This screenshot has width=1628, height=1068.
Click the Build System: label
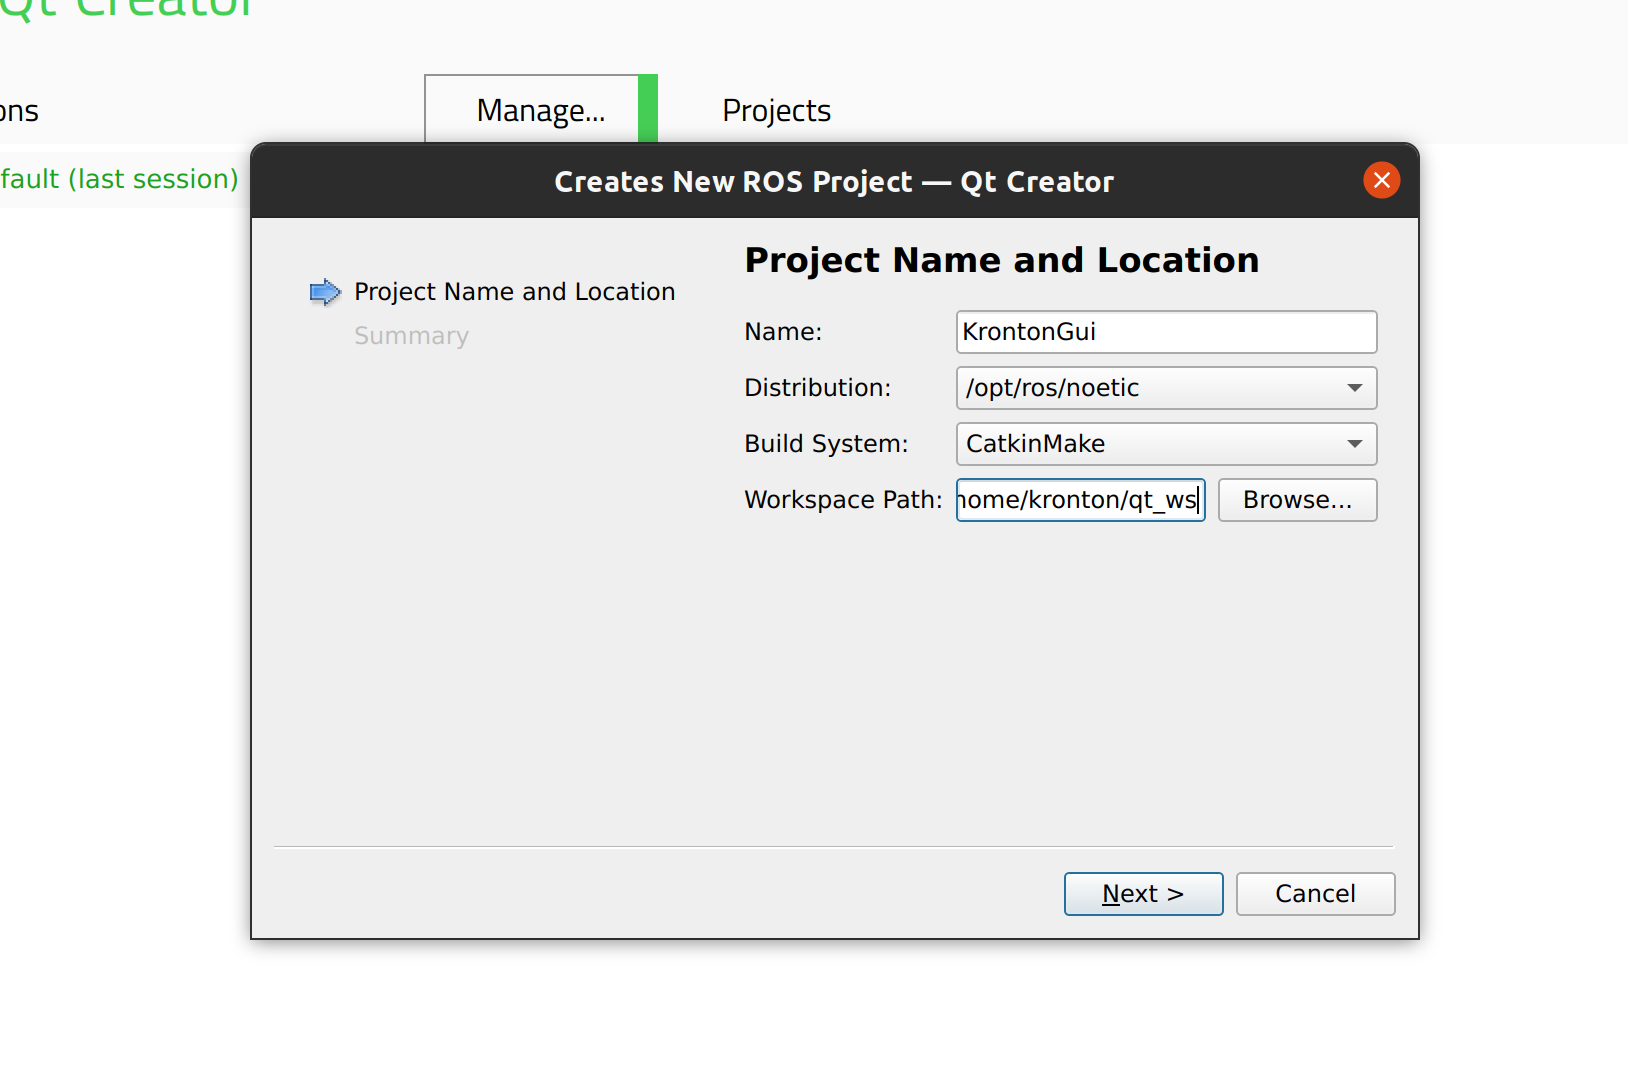(826, 444)
